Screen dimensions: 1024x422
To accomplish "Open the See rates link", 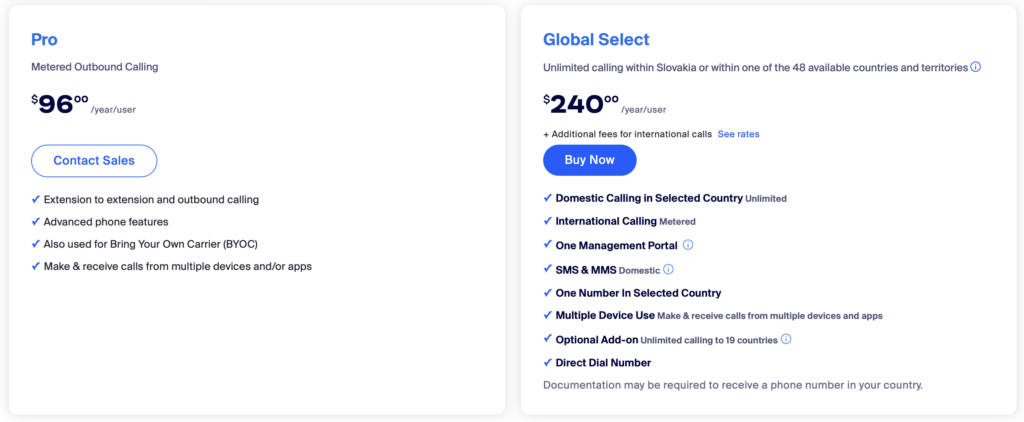I will click(738, 134).
